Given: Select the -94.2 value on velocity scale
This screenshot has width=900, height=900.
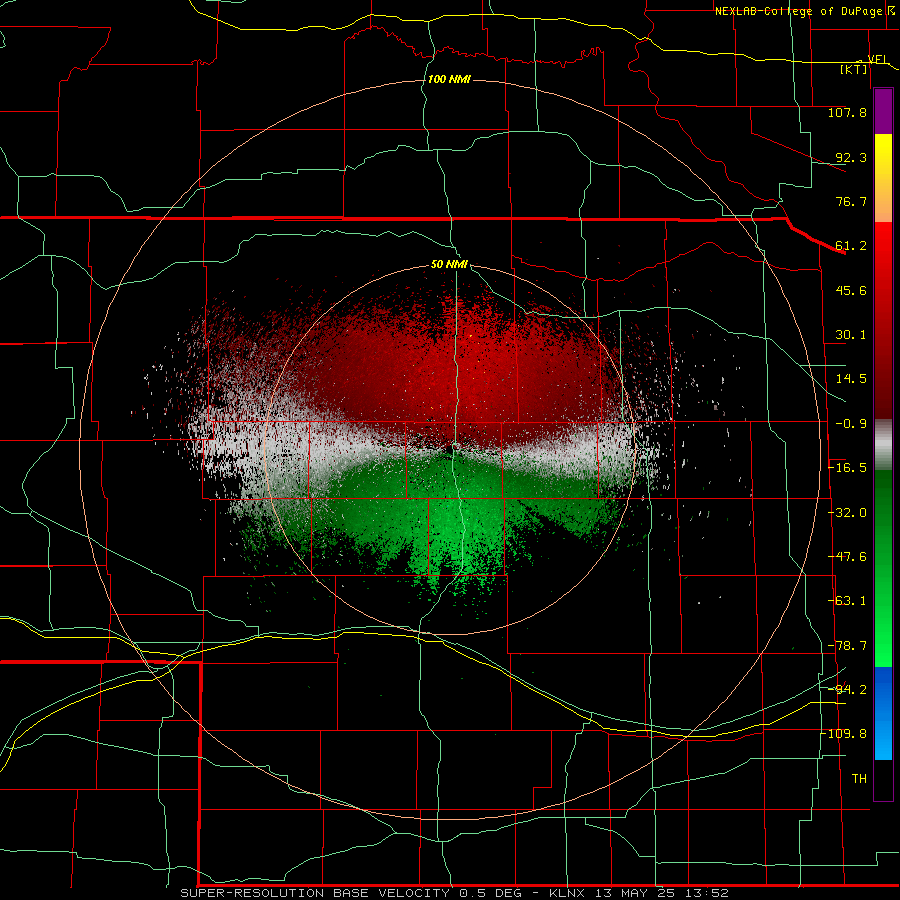Looking at the screenshot, I should (847, 690).
